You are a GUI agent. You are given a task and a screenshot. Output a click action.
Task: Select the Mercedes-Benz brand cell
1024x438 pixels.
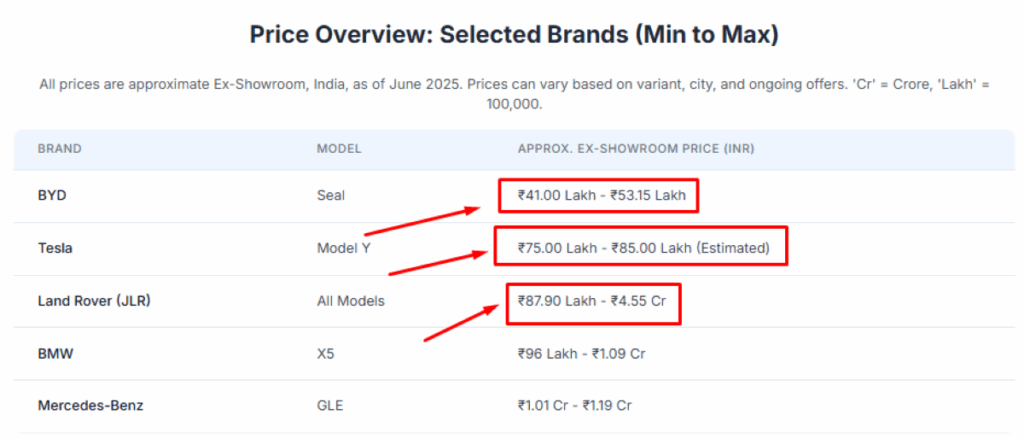[x=91, y=405]
